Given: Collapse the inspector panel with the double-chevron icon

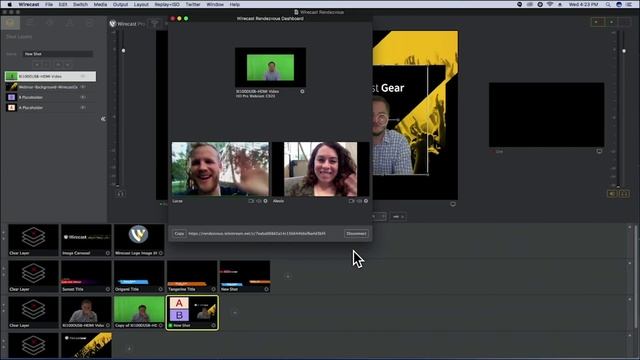Looking at the screenshot, I should click(x=103, y=119).
